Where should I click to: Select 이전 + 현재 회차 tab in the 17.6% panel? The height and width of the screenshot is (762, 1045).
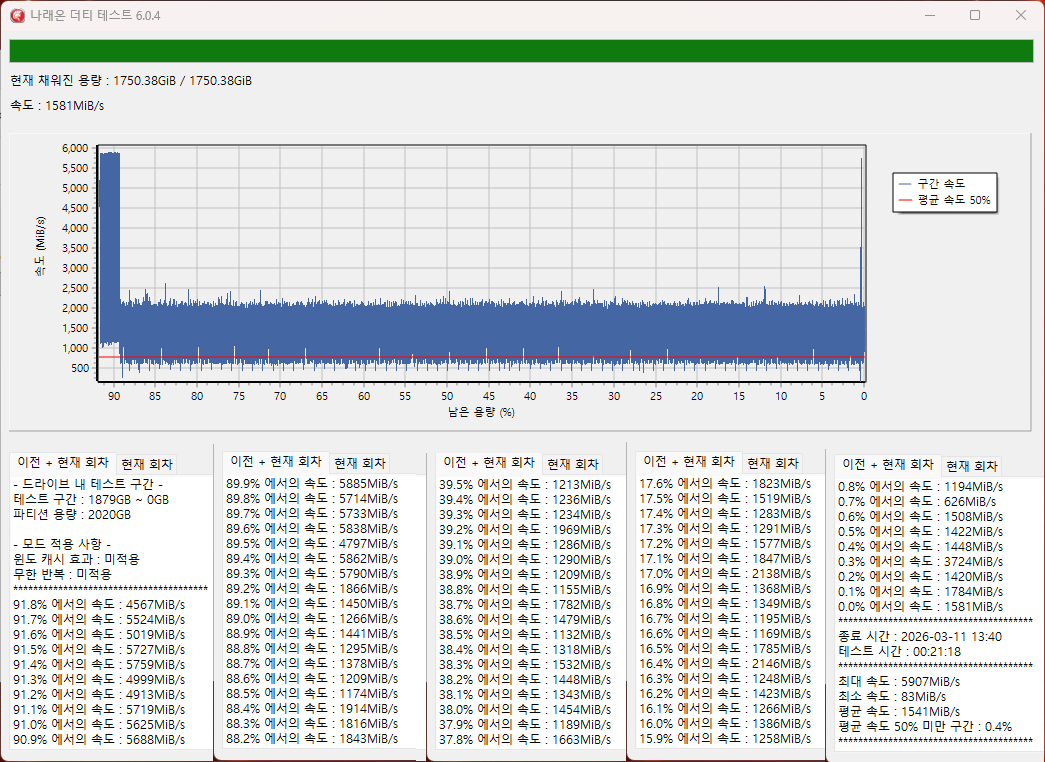[689, 462]
